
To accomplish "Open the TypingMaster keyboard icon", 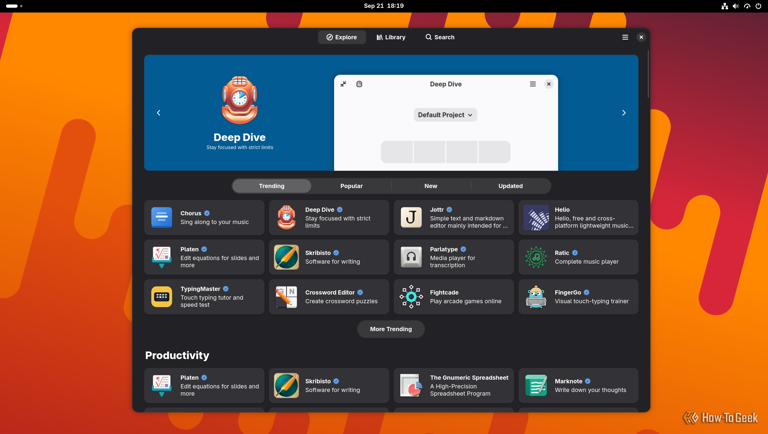I will pyautogui.click(x=162, y=297).
